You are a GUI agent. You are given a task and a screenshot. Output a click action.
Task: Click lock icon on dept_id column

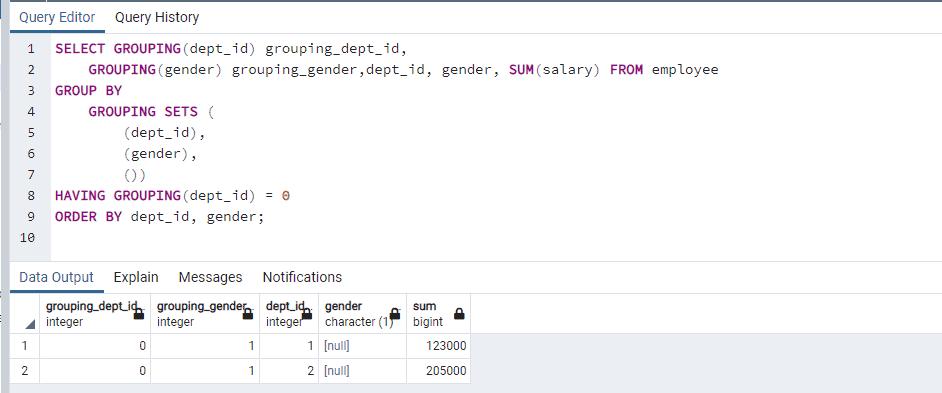pyautogui.click(x=307, y=313)
